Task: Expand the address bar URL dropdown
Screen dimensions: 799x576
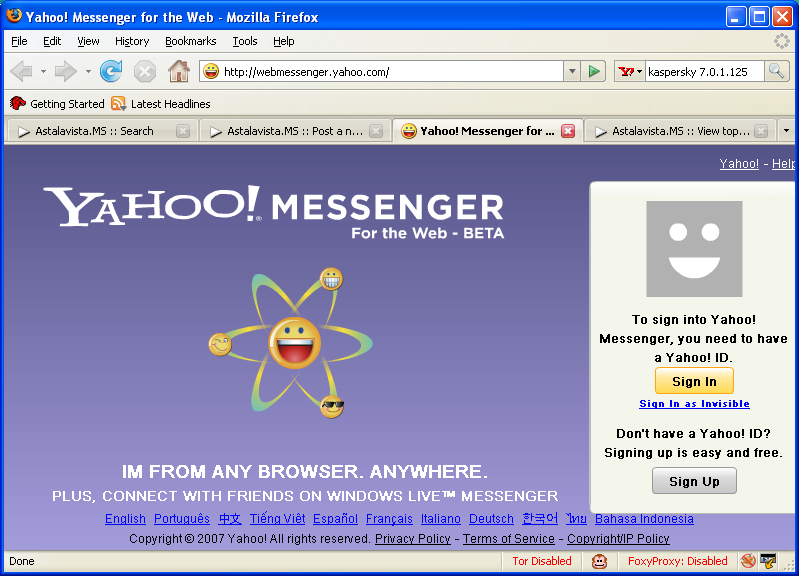Action: [572, 71]
